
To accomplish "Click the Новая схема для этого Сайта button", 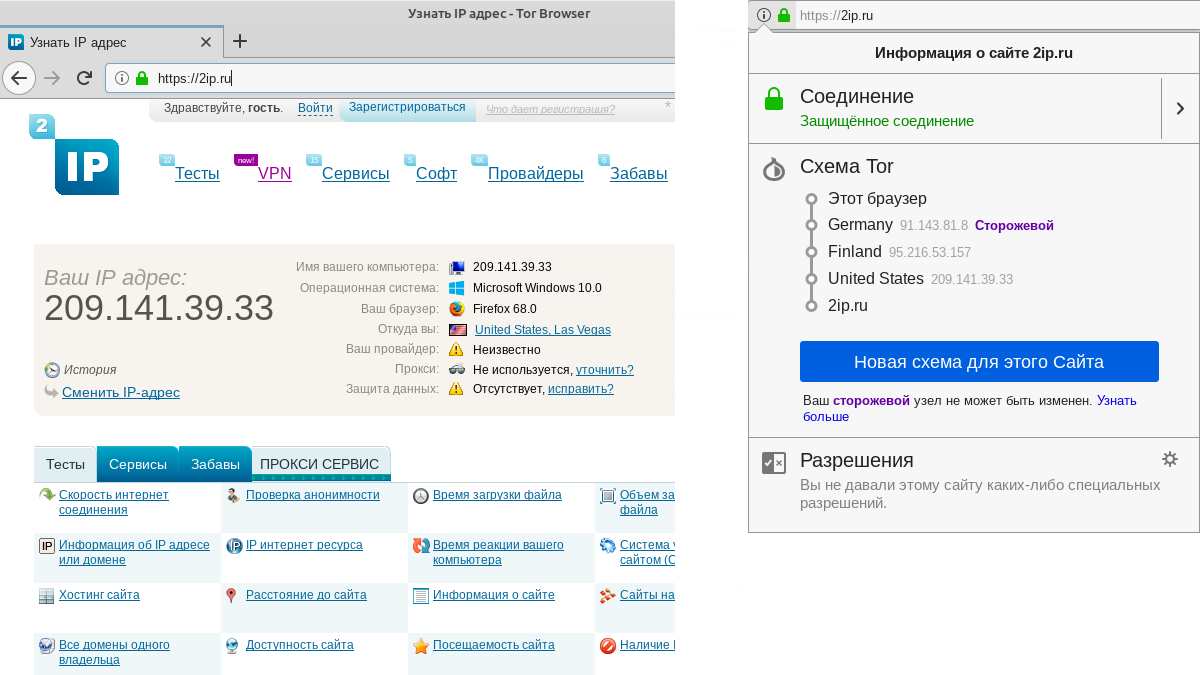I will 979,361.
